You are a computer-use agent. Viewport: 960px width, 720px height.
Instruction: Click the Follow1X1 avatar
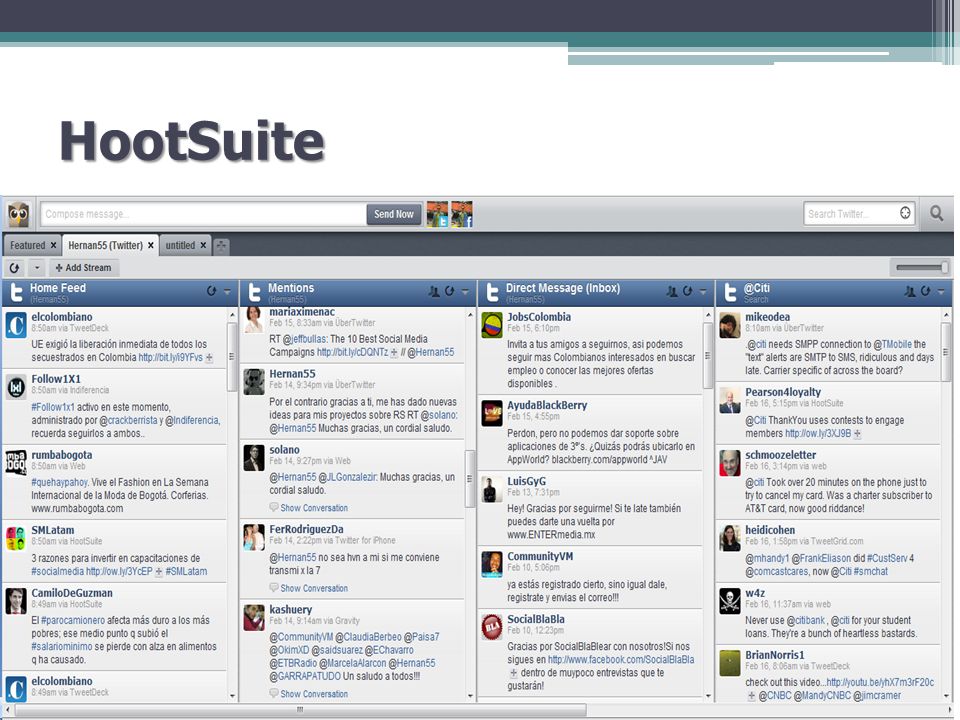(16, 387)
